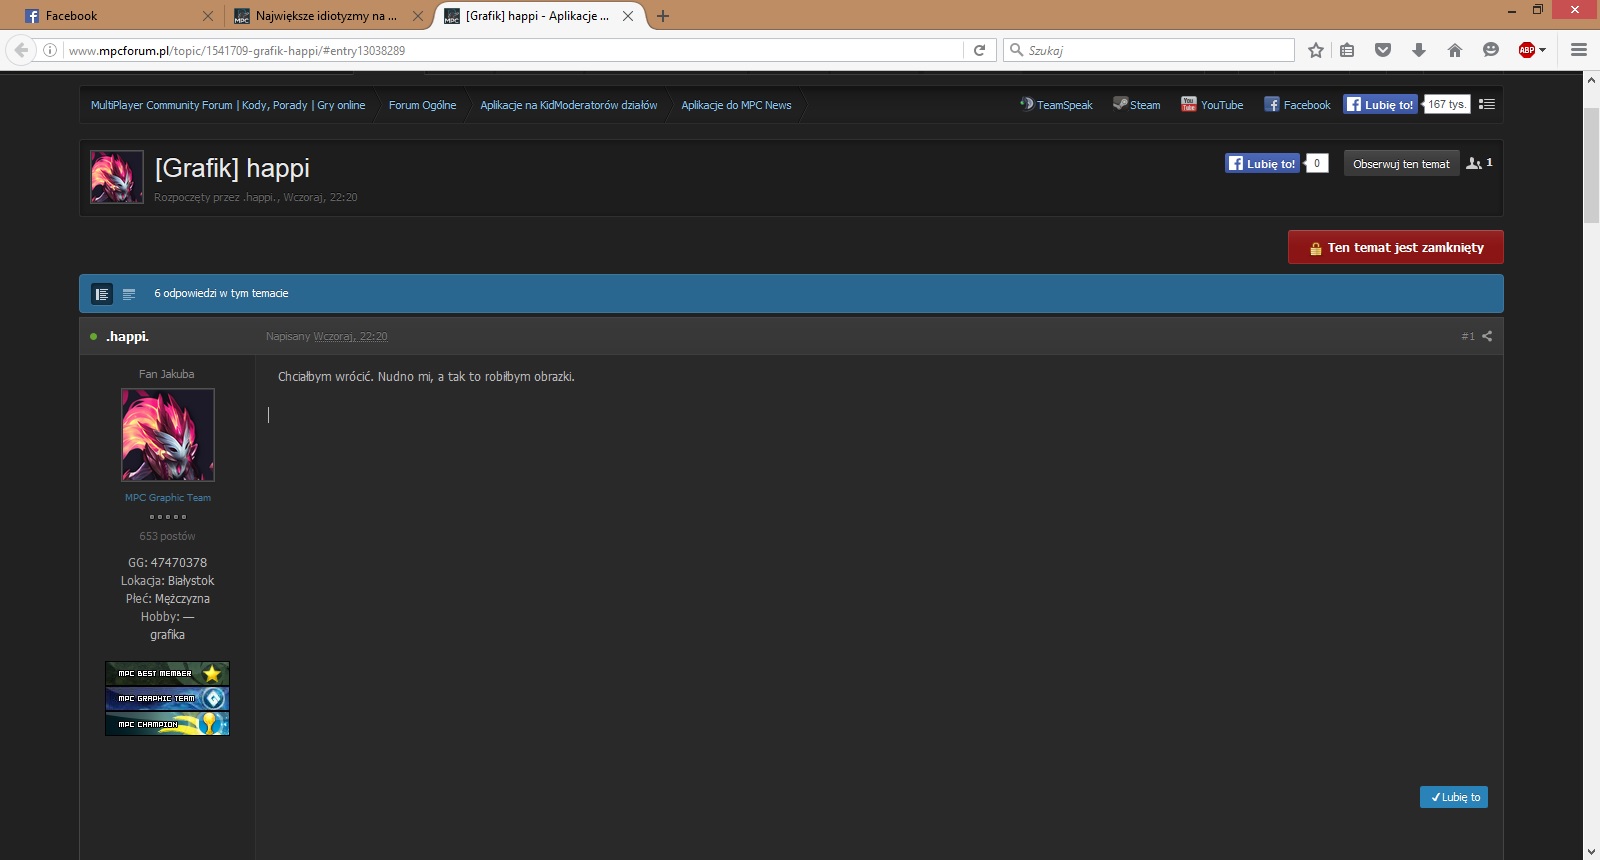
Task: Like the post with Lubię to button
Action: [x=1454, y=797]
